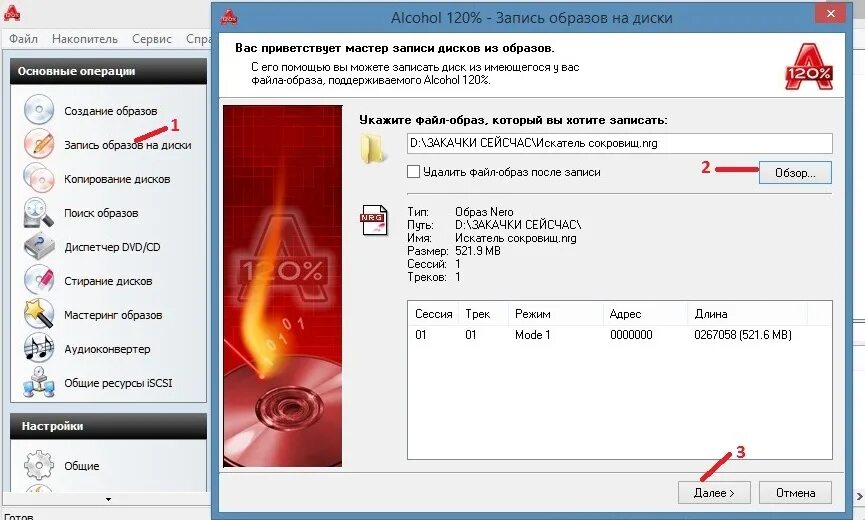
Task: Click the Далее > button
Action: point(714,492)
